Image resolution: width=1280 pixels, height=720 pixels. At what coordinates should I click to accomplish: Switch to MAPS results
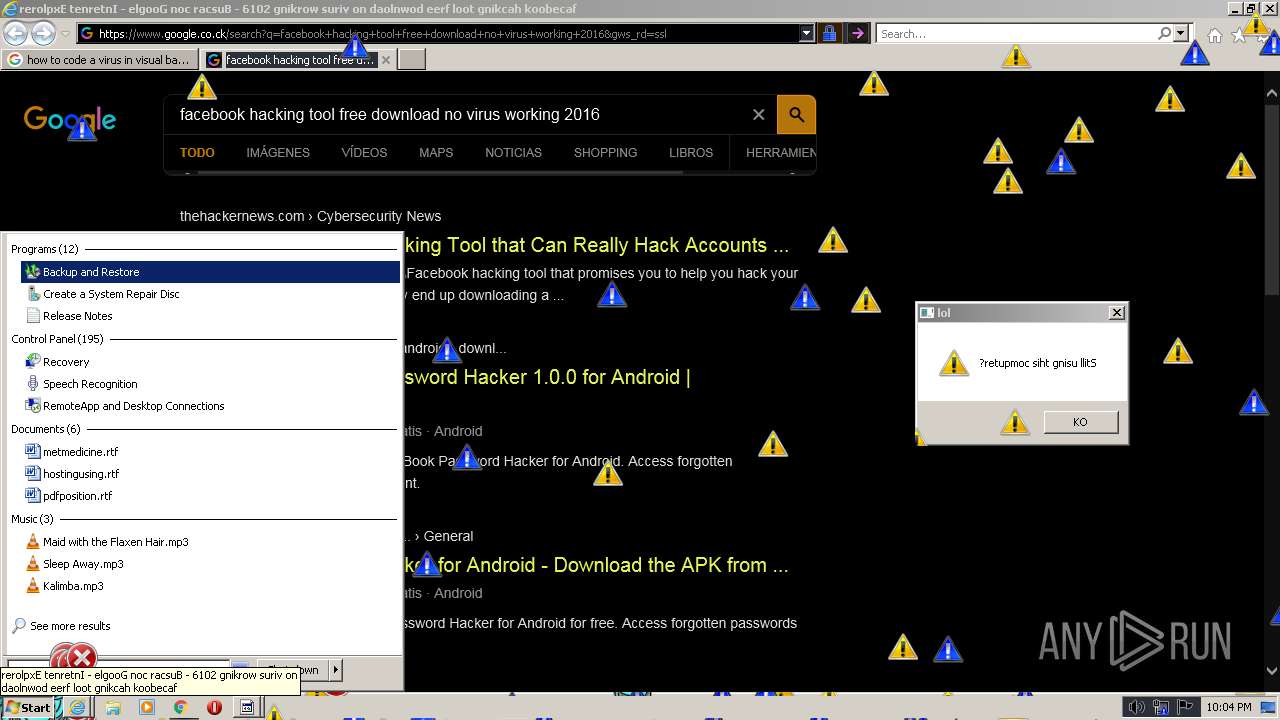pyautogui.click(x=436, y=153)
